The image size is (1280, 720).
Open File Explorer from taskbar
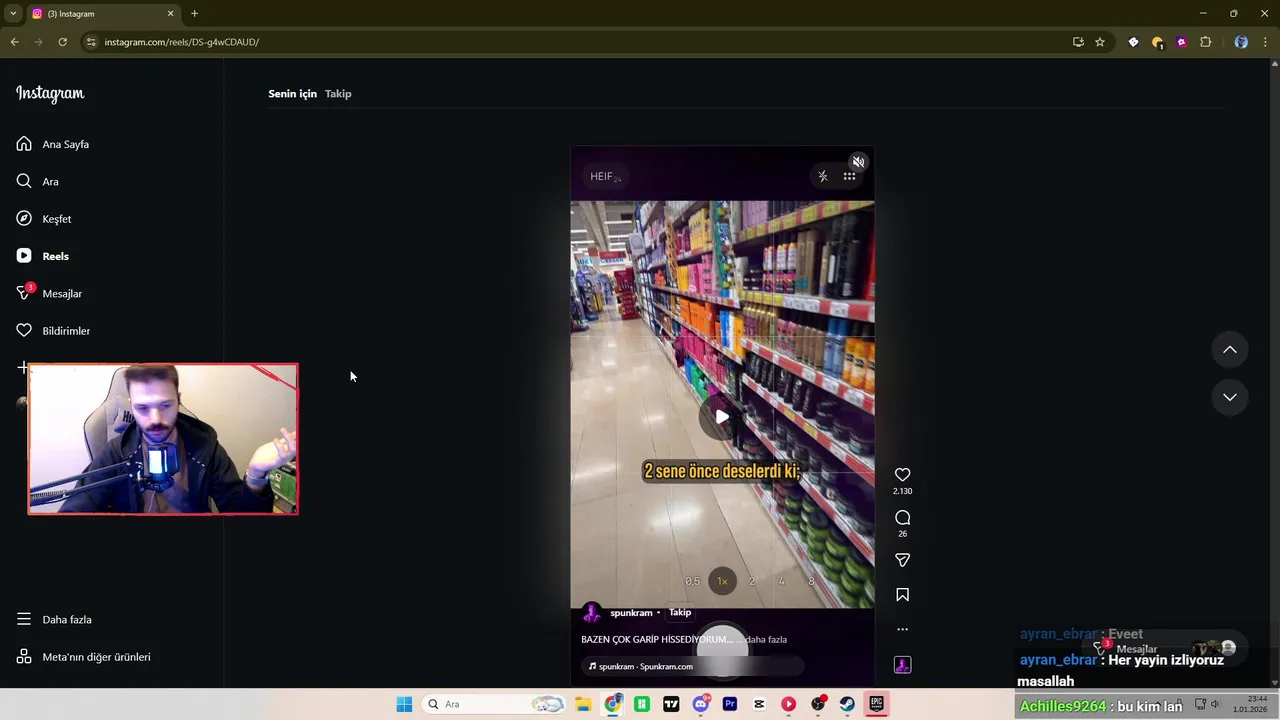tap(583, 704)
